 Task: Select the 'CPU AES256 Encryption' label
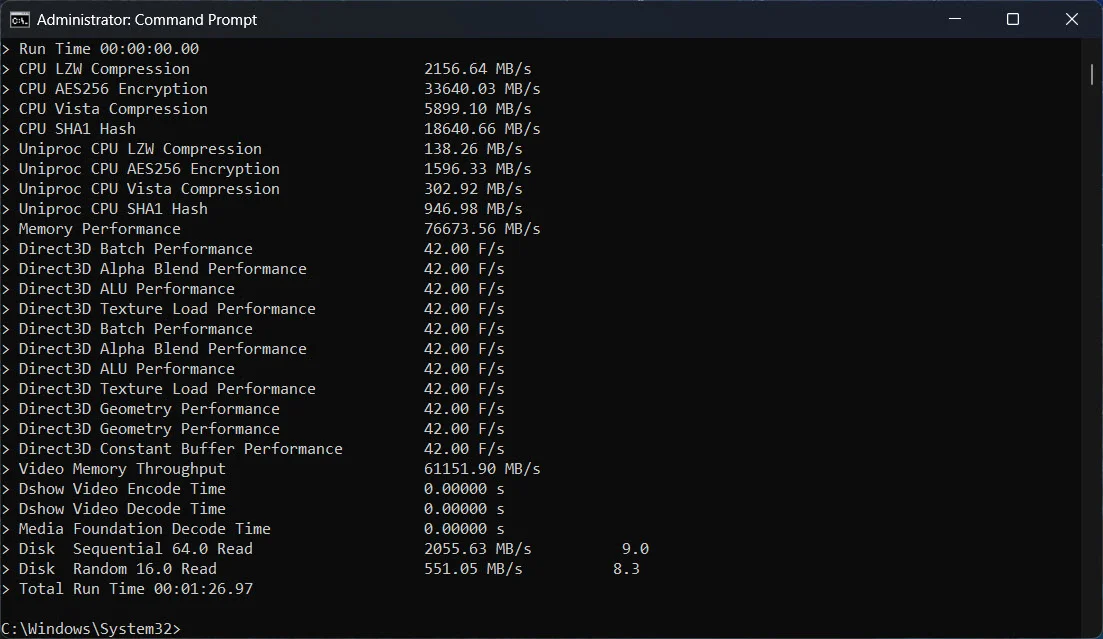(113, 89)
